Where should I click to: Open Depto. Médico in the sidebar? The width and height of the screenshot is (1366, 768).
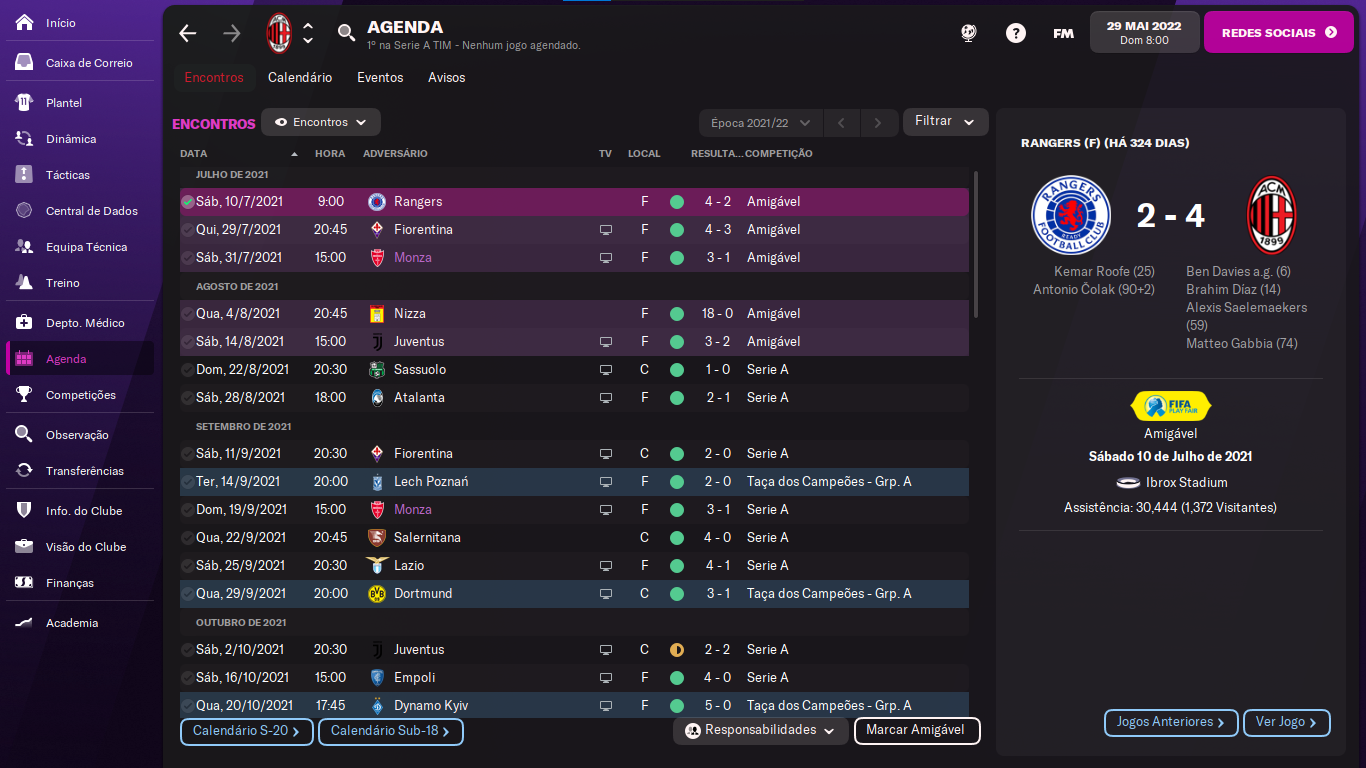[x=85, y=323]
